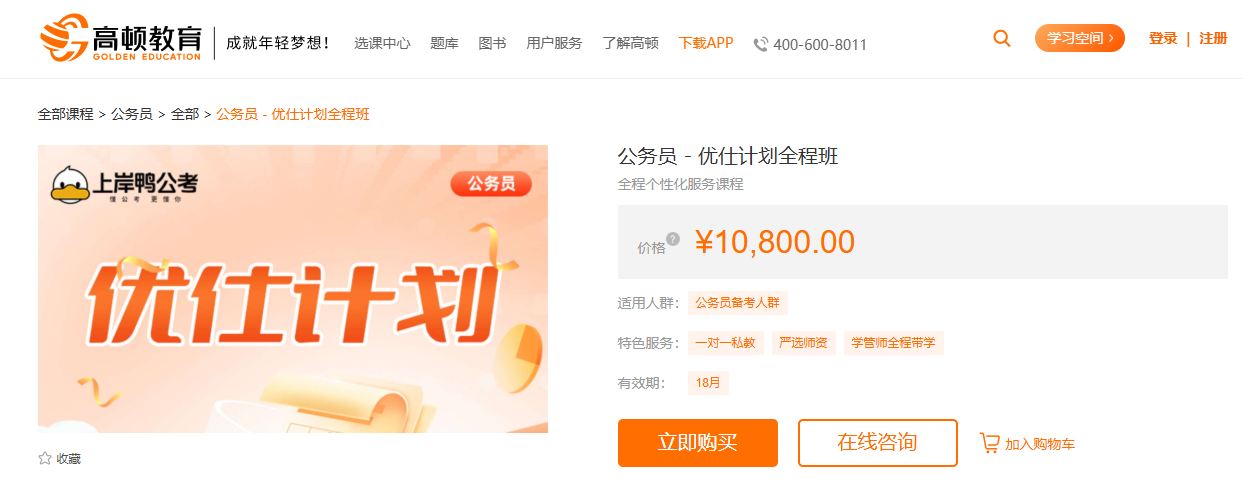
Task: Open the 图书 navigation item
Action: [x=492, y=43]
